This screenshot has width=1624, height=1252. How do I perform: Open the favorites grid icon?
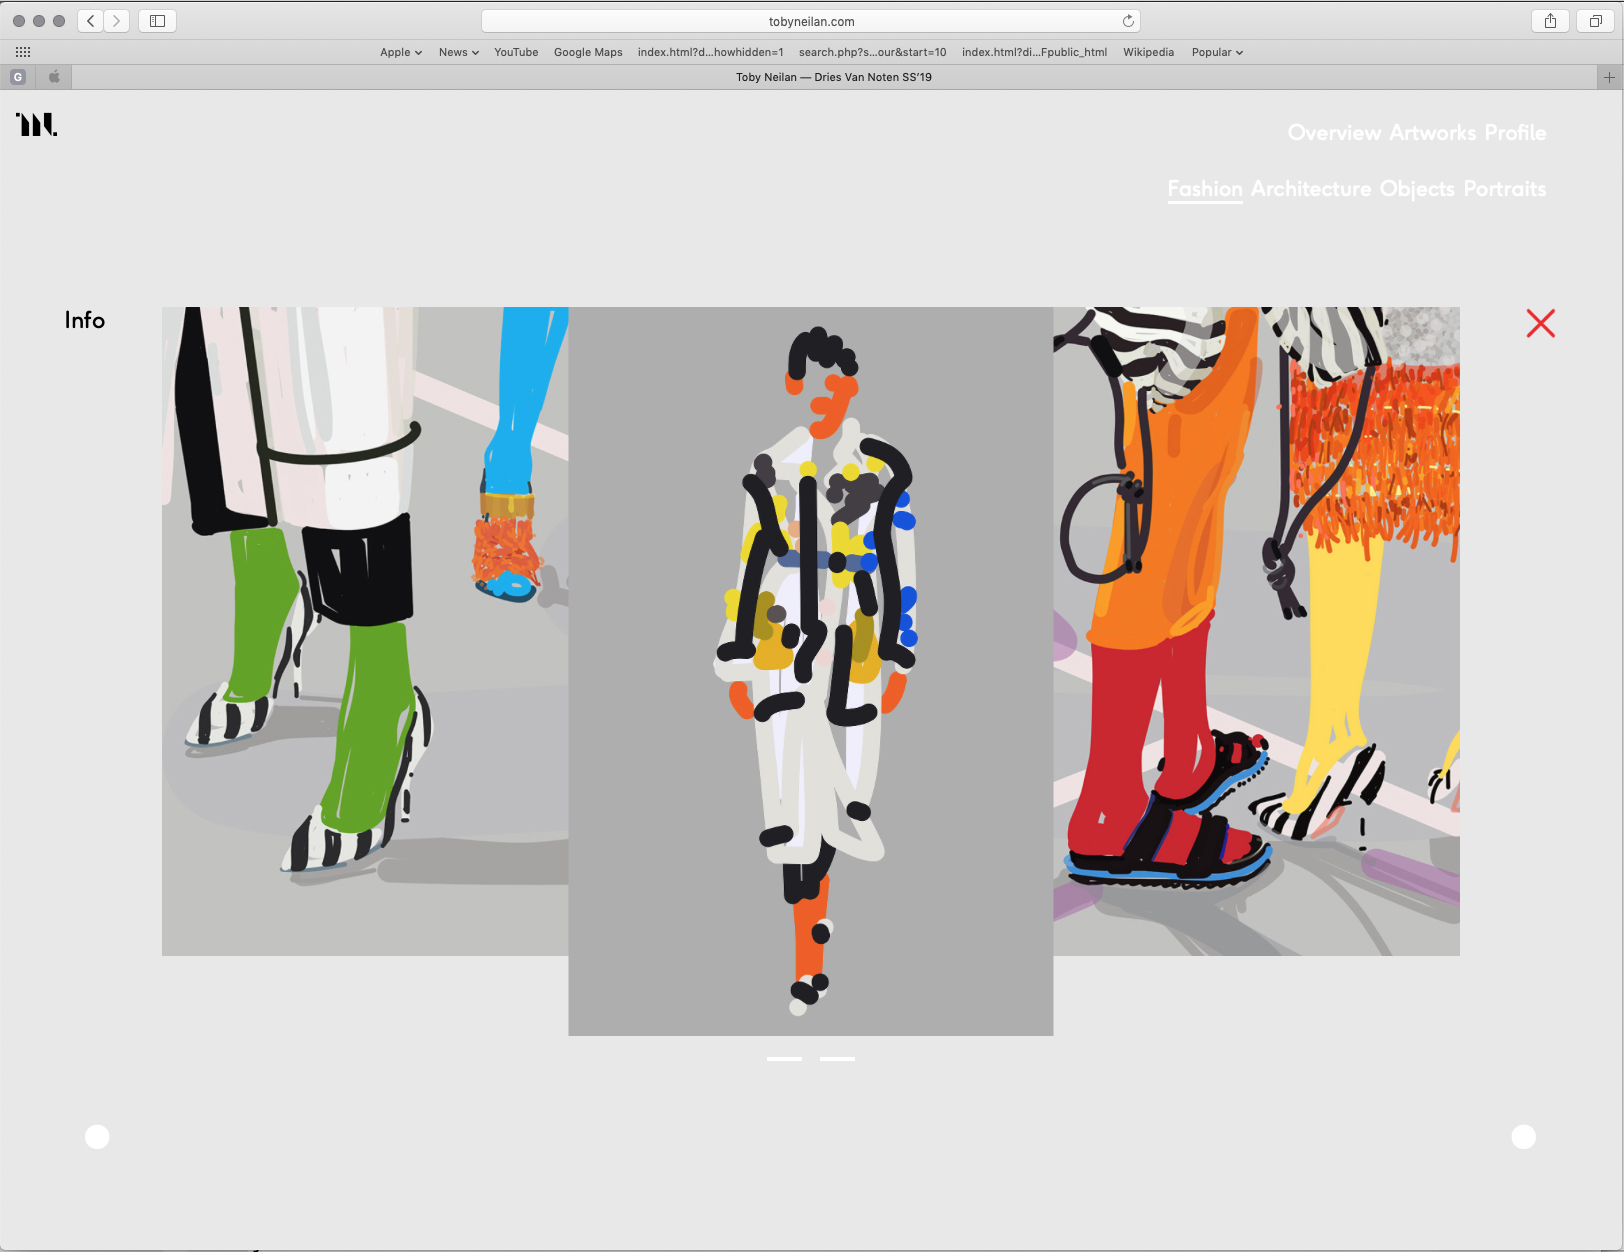(x=23, y=52)
